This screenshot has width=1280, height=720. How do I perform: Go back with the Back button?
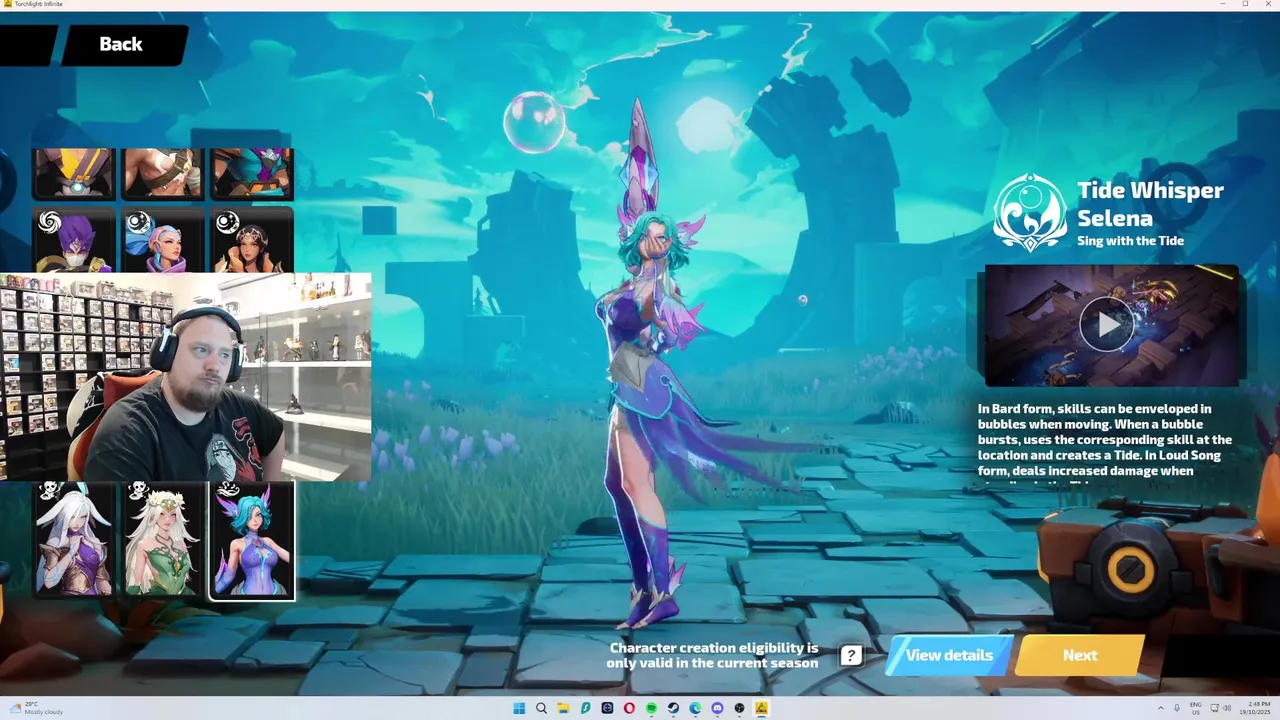pyautogui.click(x=122, y=44)
